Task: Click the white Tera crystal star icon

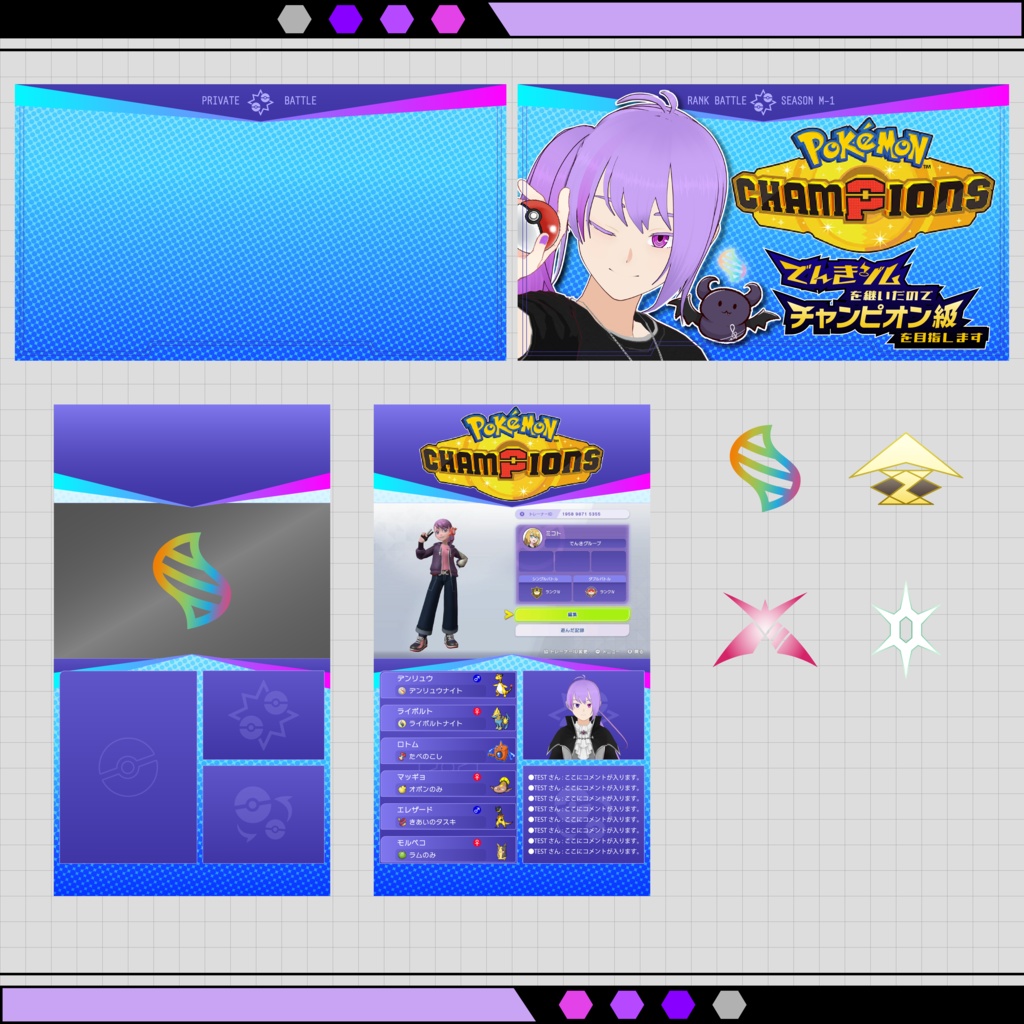Action: click(905, 629)
